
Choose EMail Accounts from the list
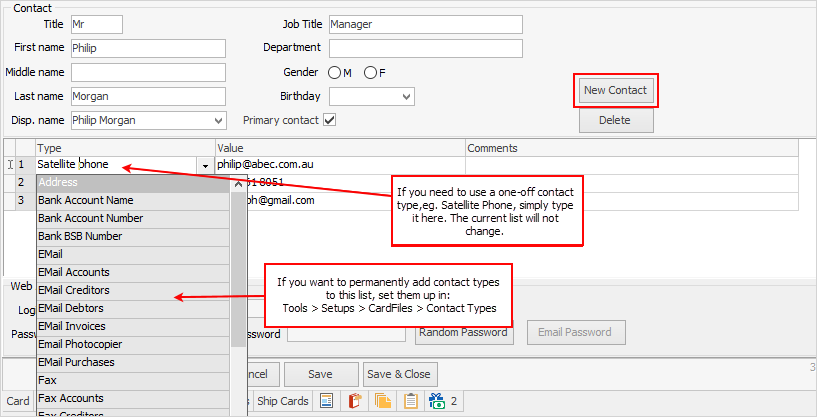133,272
